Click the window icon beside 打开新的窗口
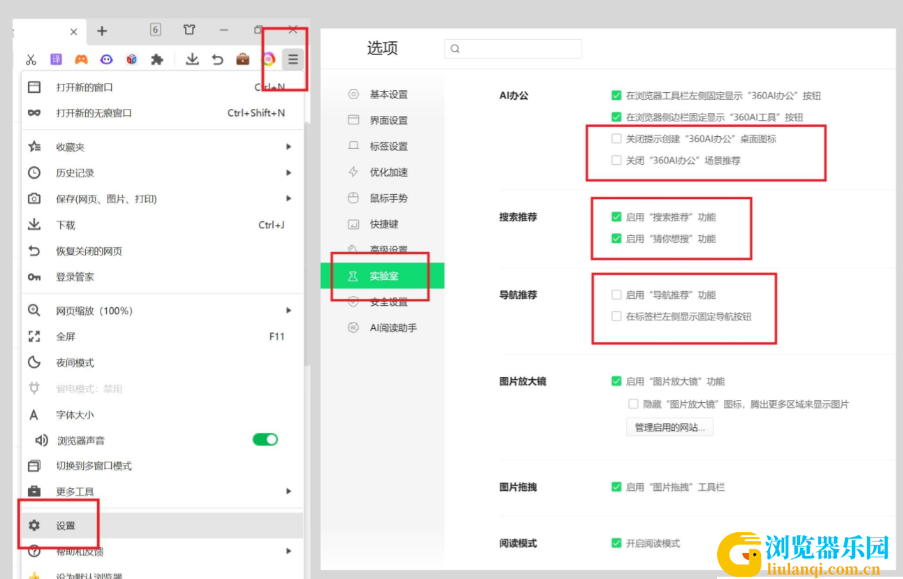The height and width of the screenshot is (579, 903). [35, 87]
